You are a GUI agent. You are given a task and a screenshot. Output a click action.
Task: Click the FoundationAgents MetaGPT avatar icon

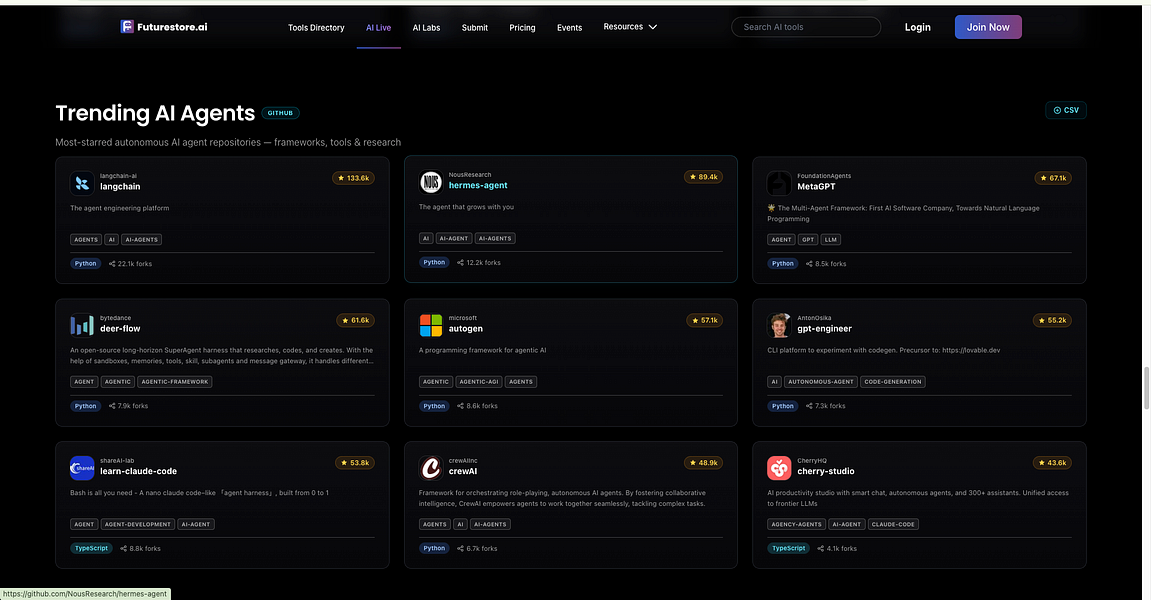pos(779,183)
